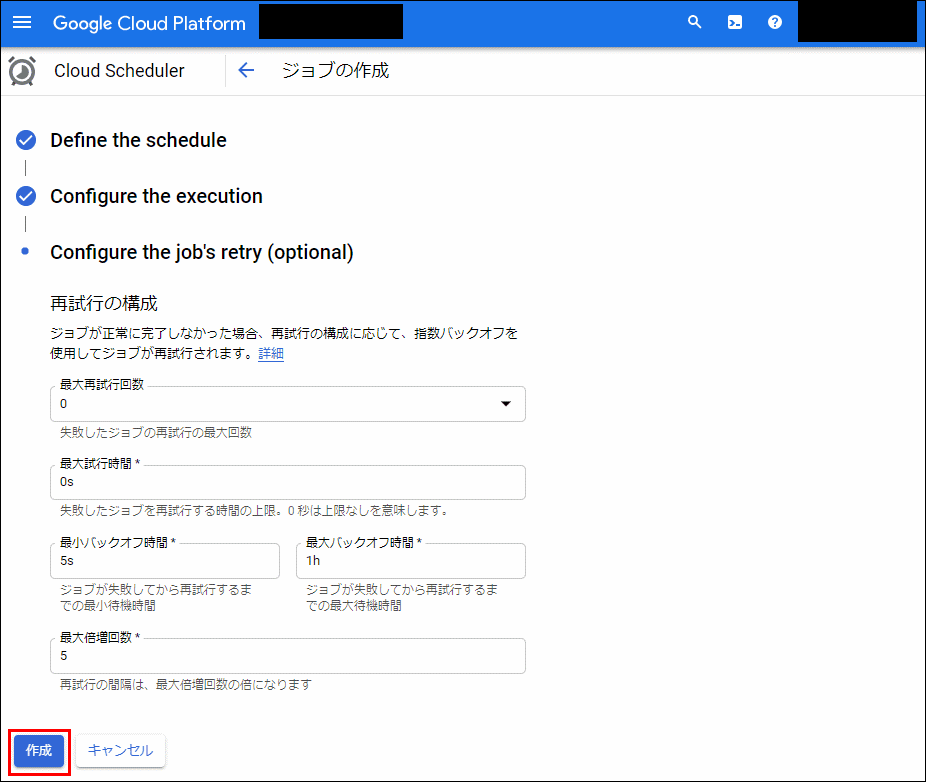Focus the 最大バックオフ時間 field

pos(410,561)
